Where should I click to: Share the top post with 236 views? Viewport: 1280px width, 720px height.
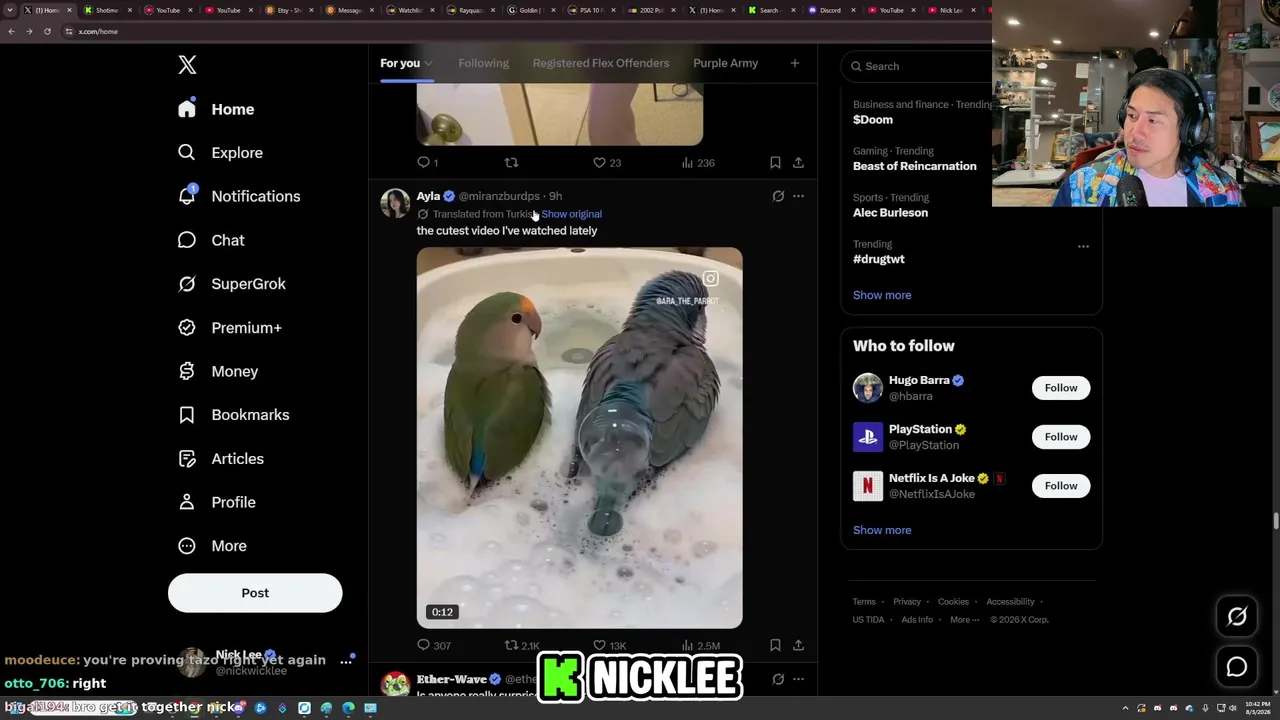coord(798,162)
